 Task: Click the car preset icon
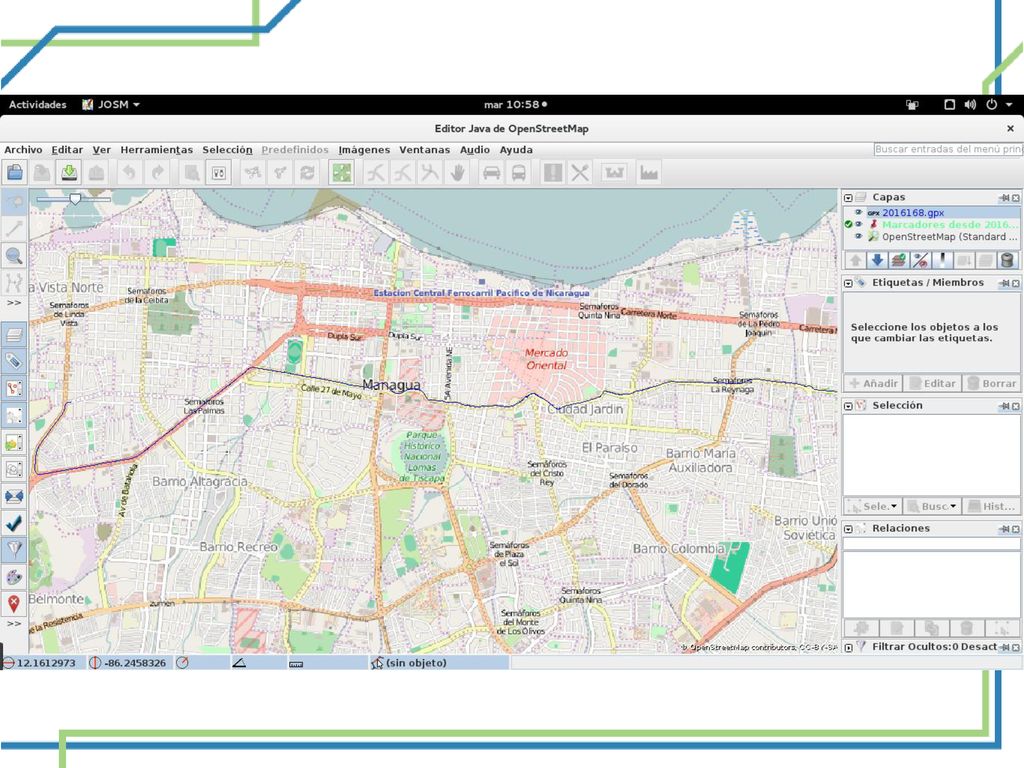(491, 173)
